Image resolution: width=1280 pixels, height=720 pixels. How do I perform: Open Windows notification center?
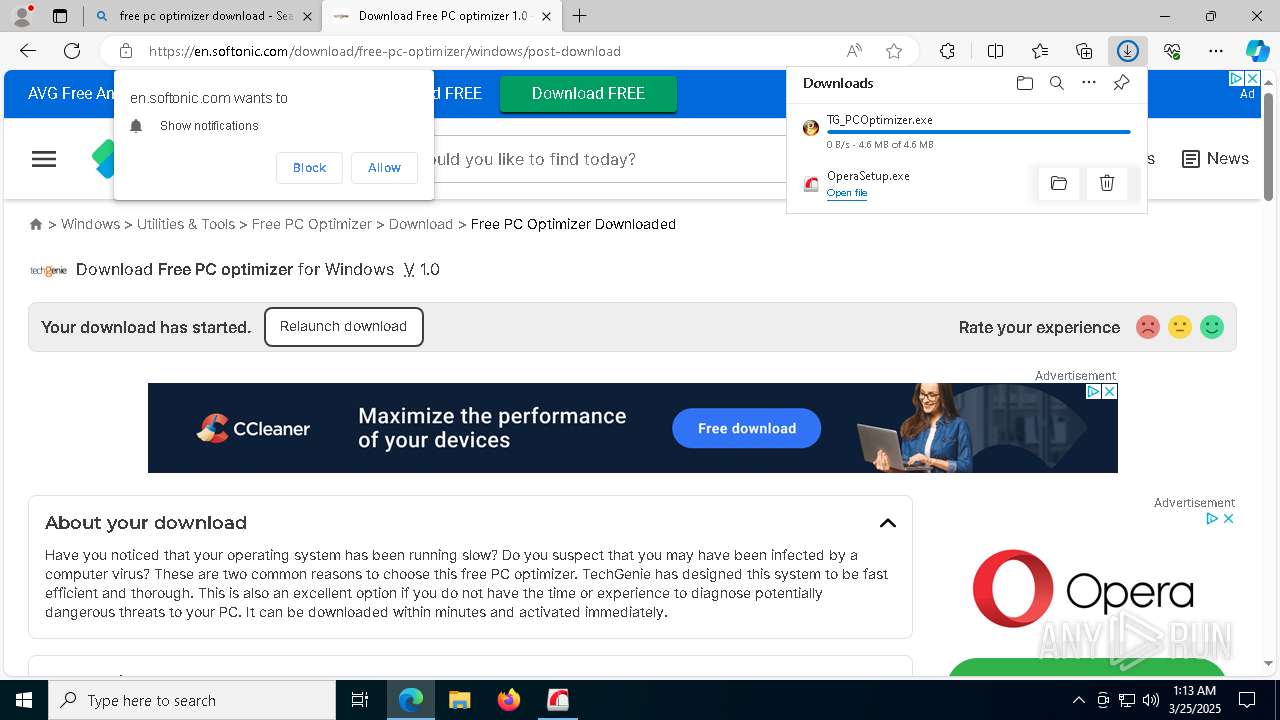coord(1247,700)
